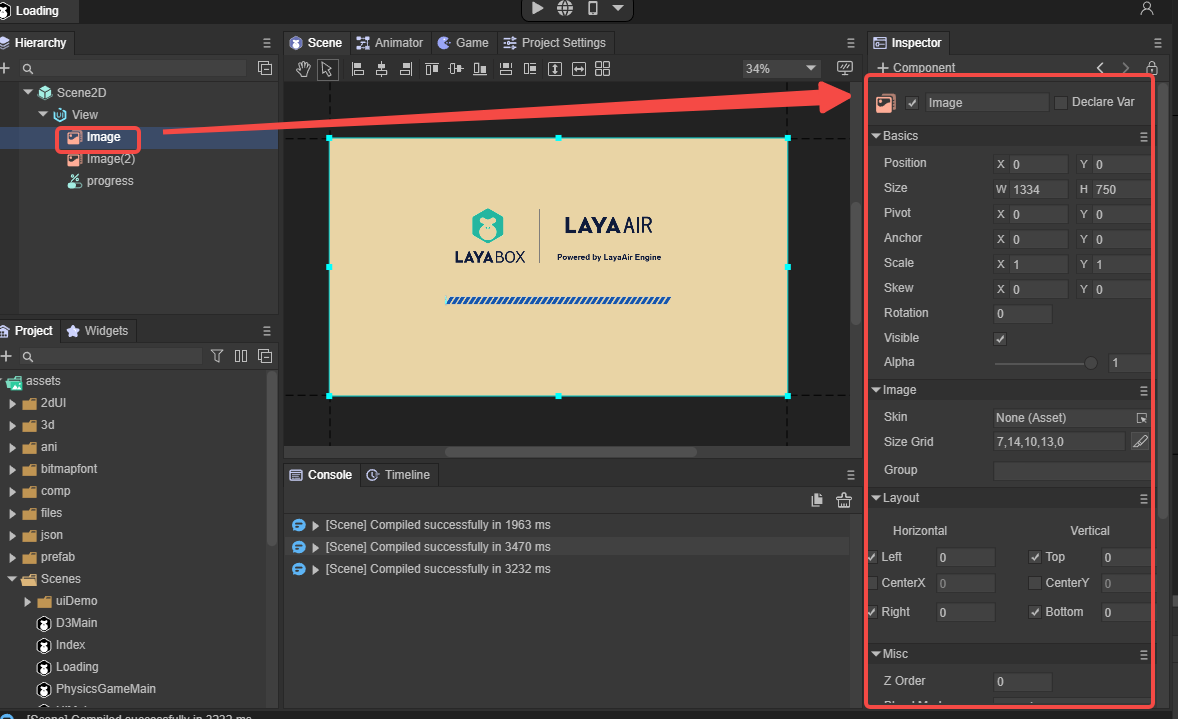1178x719 pixels.
Task: Switch to the Animator tab
Action: coord(390,43)
